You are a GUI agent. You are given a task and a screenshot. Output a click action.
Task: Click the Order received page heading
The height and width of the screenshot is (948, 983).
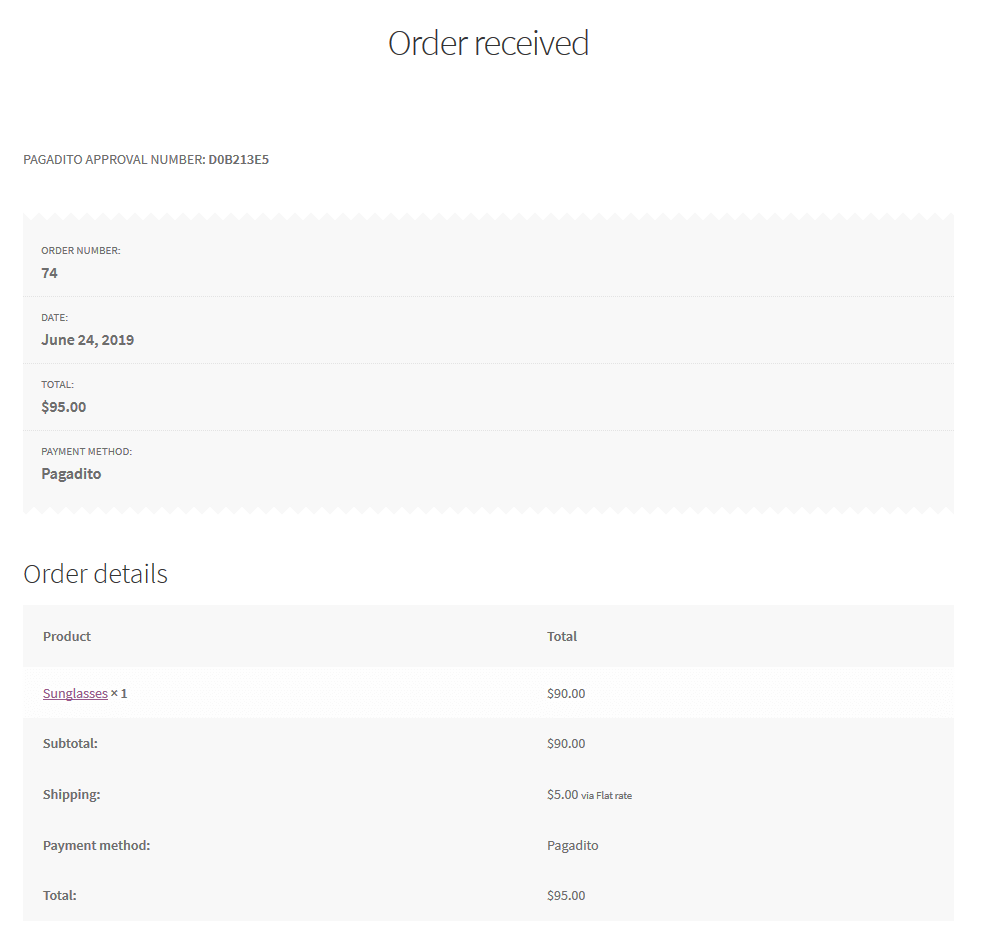(x=488, y=43)
